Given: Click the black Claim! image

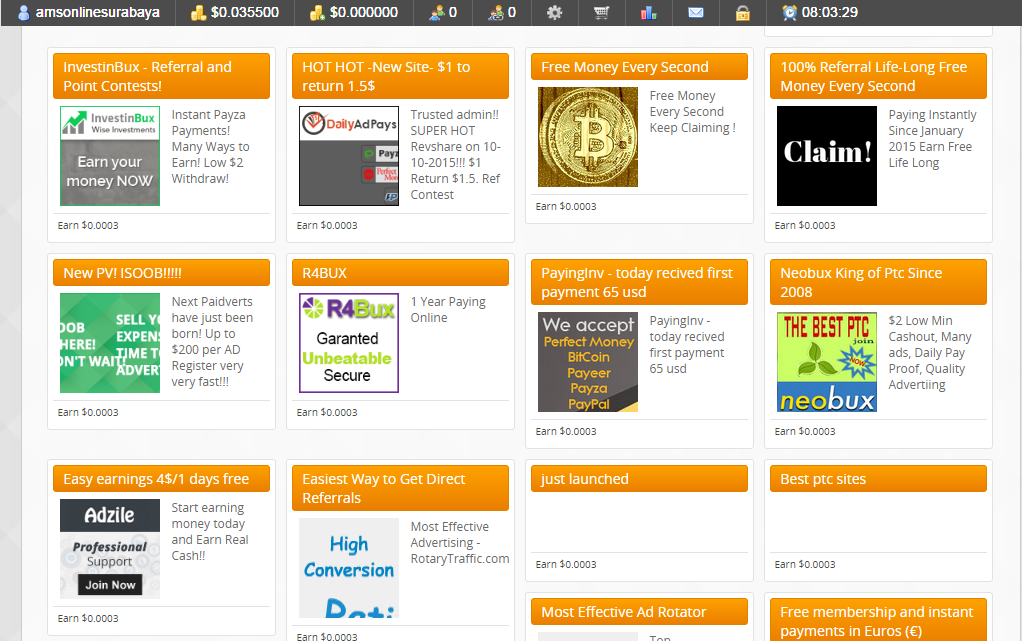Looking at the screenshot, I should point(826,156).
